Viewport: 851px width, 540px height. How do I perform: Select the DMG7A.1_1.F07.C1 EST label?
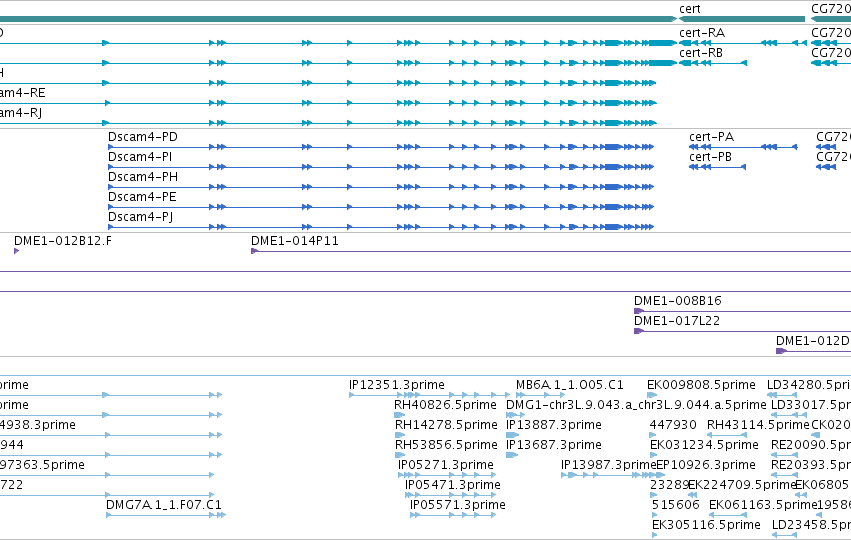(x=164, y=505)
